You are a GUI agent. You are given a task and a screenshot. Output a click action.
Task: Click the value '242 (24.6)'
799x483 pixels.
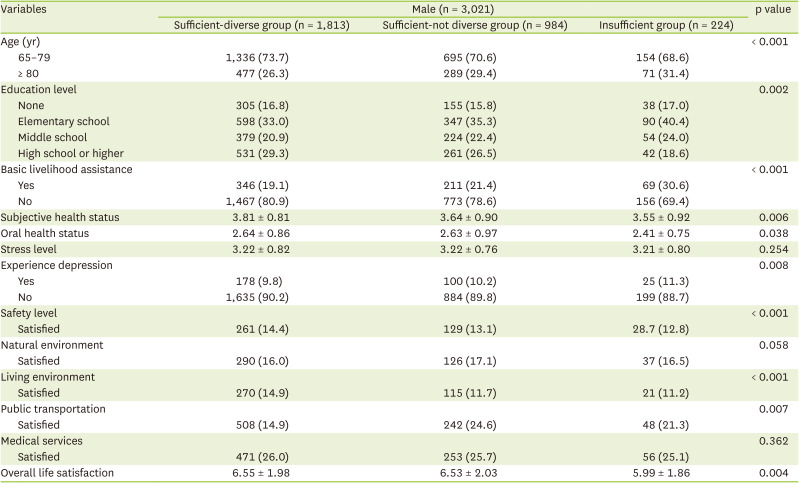[470, 425]
